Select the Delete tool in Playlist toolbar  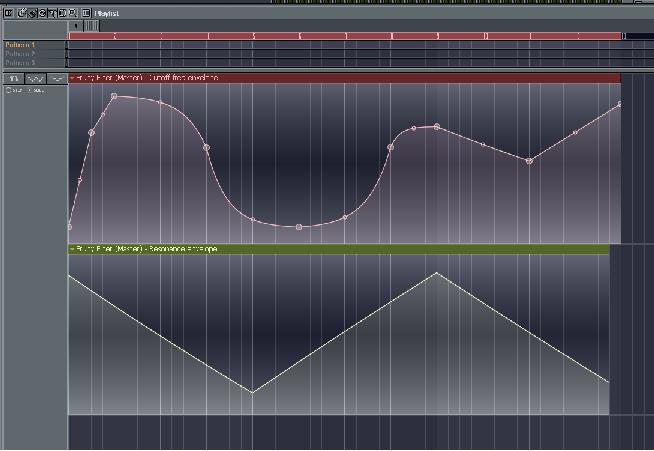click(42, 13)
